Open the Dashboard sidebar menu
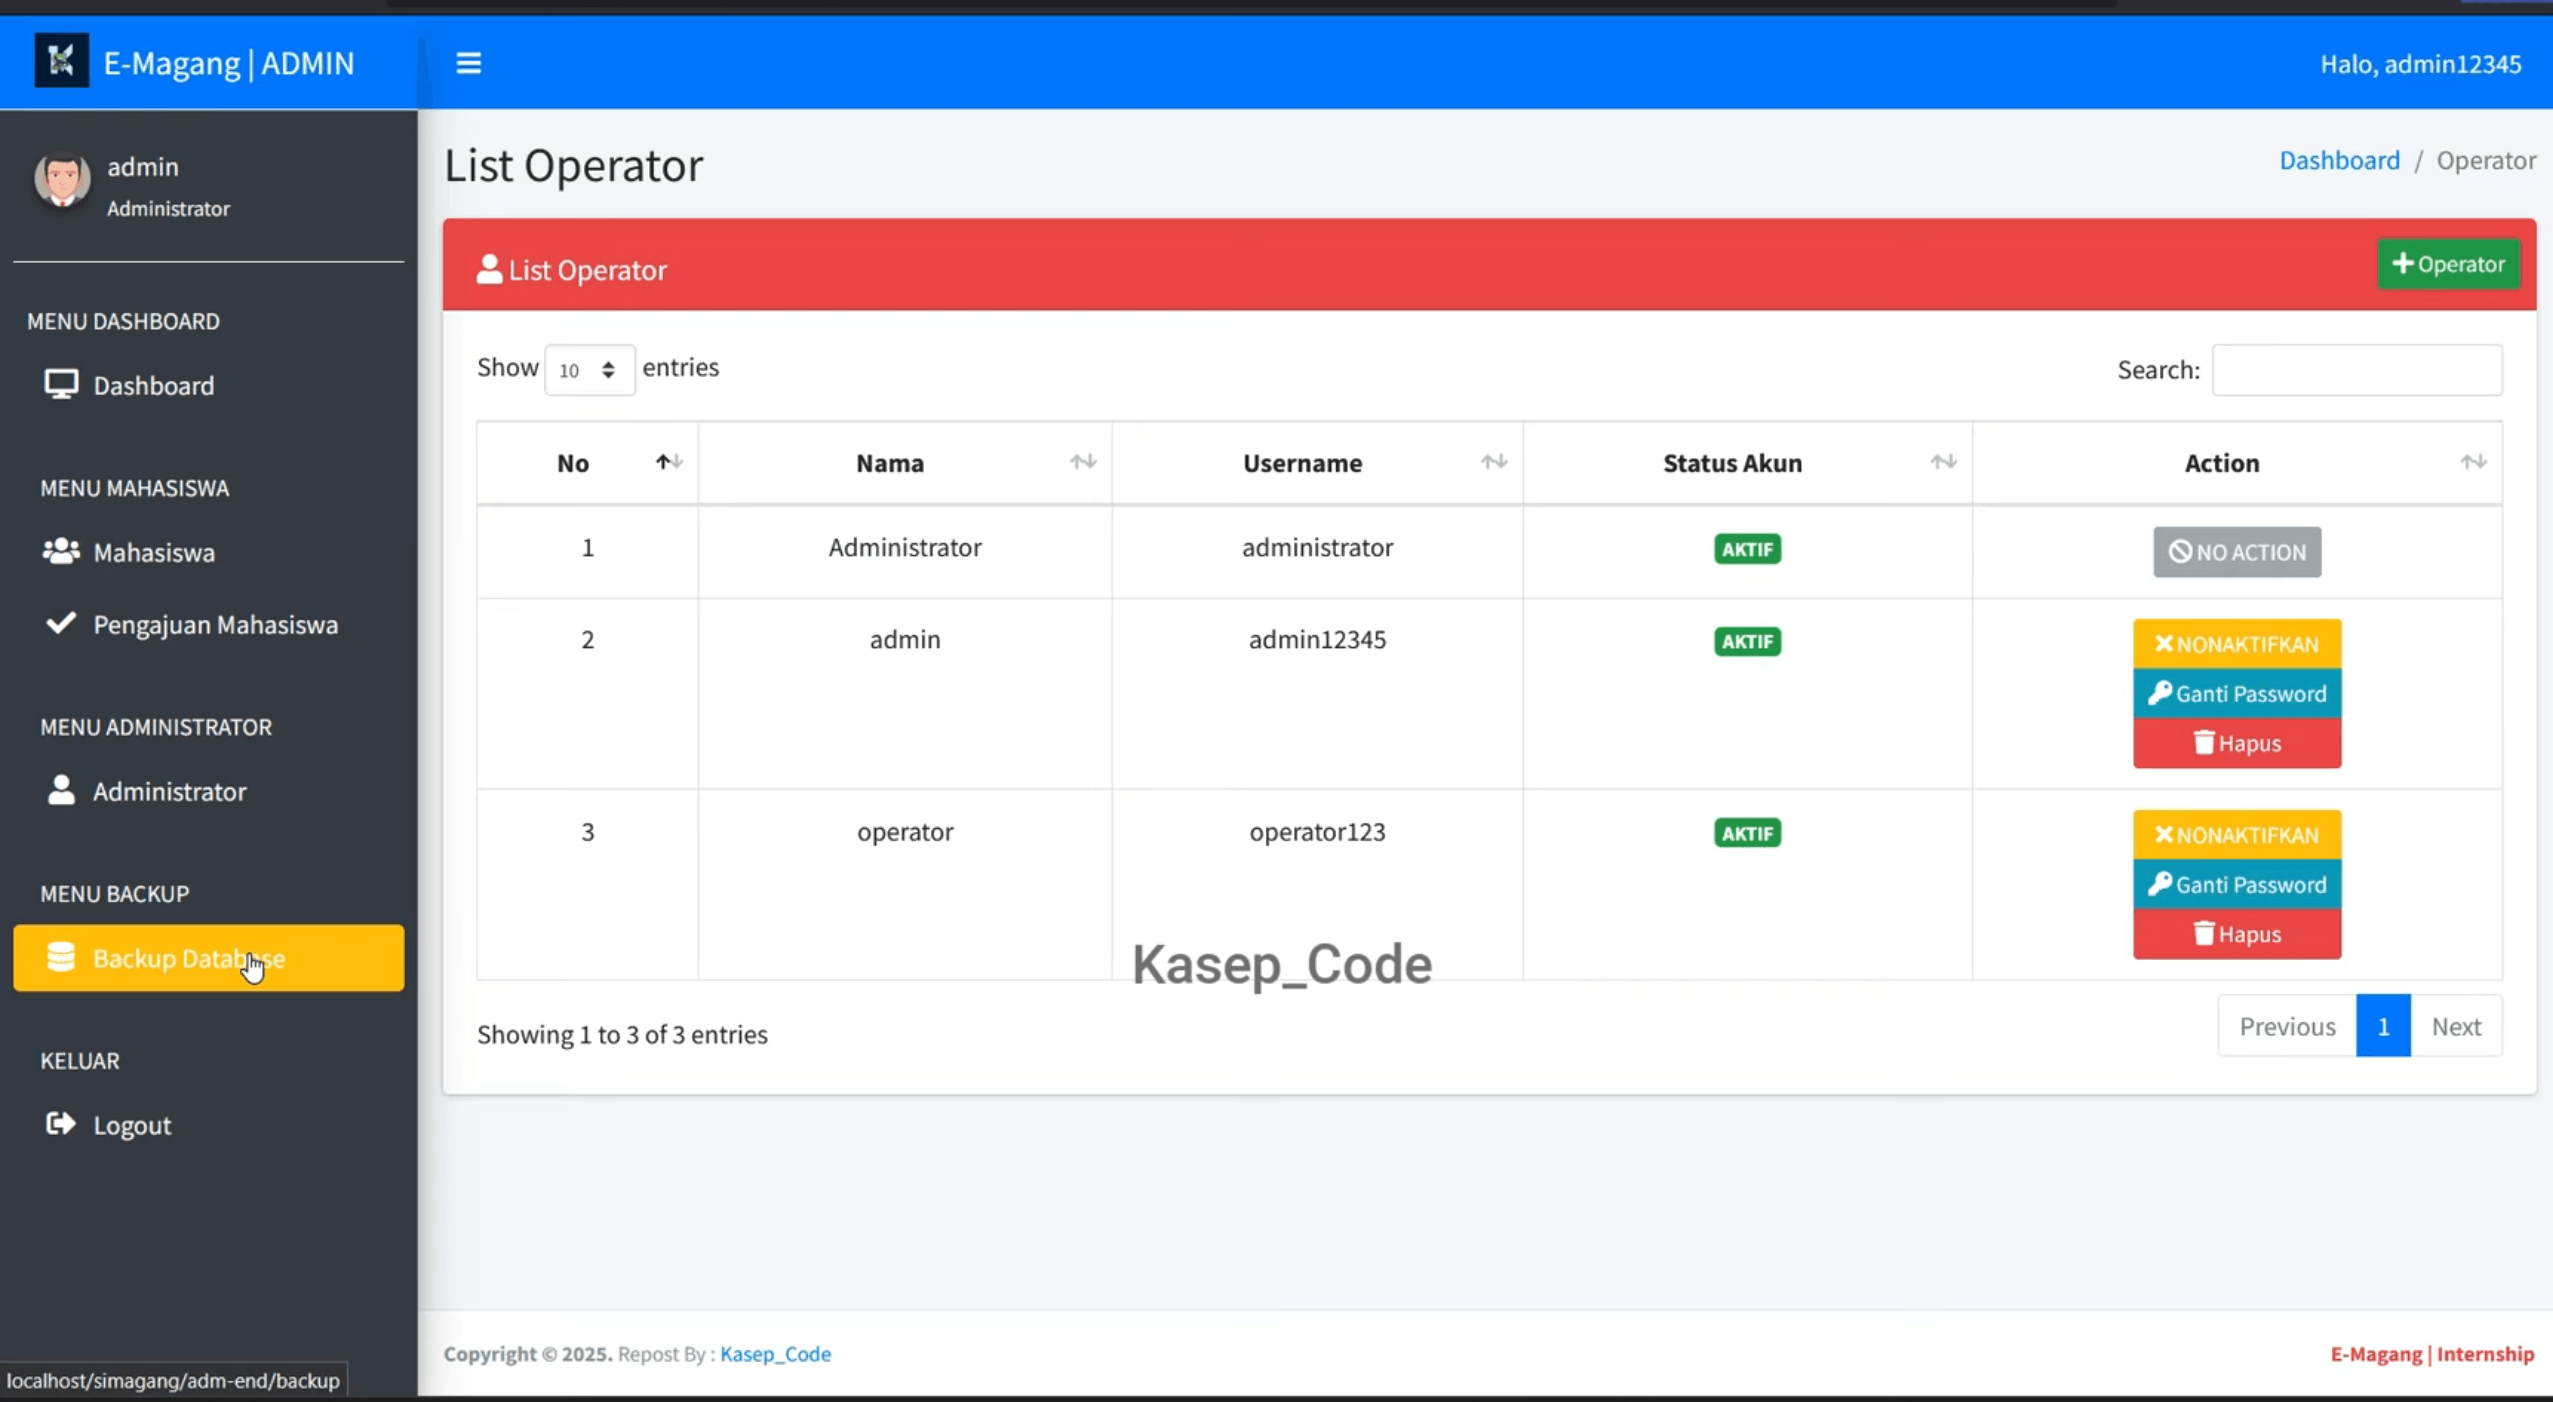Viewport: 2553px width, 1402px height. click(208, 385)
